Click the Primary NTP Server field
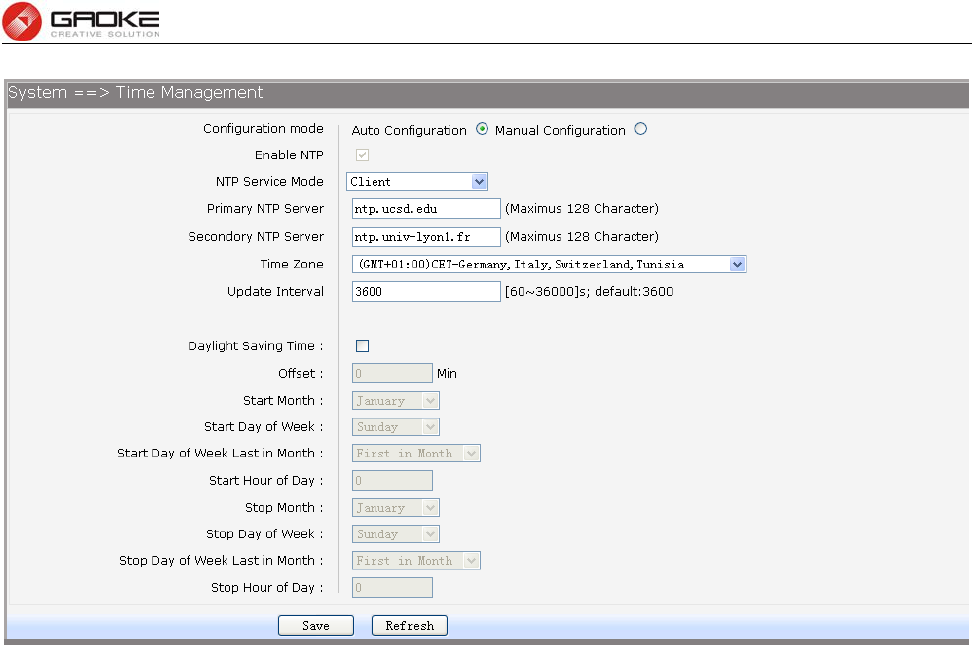This screenshot has width=972, height=645. point(426,209)
